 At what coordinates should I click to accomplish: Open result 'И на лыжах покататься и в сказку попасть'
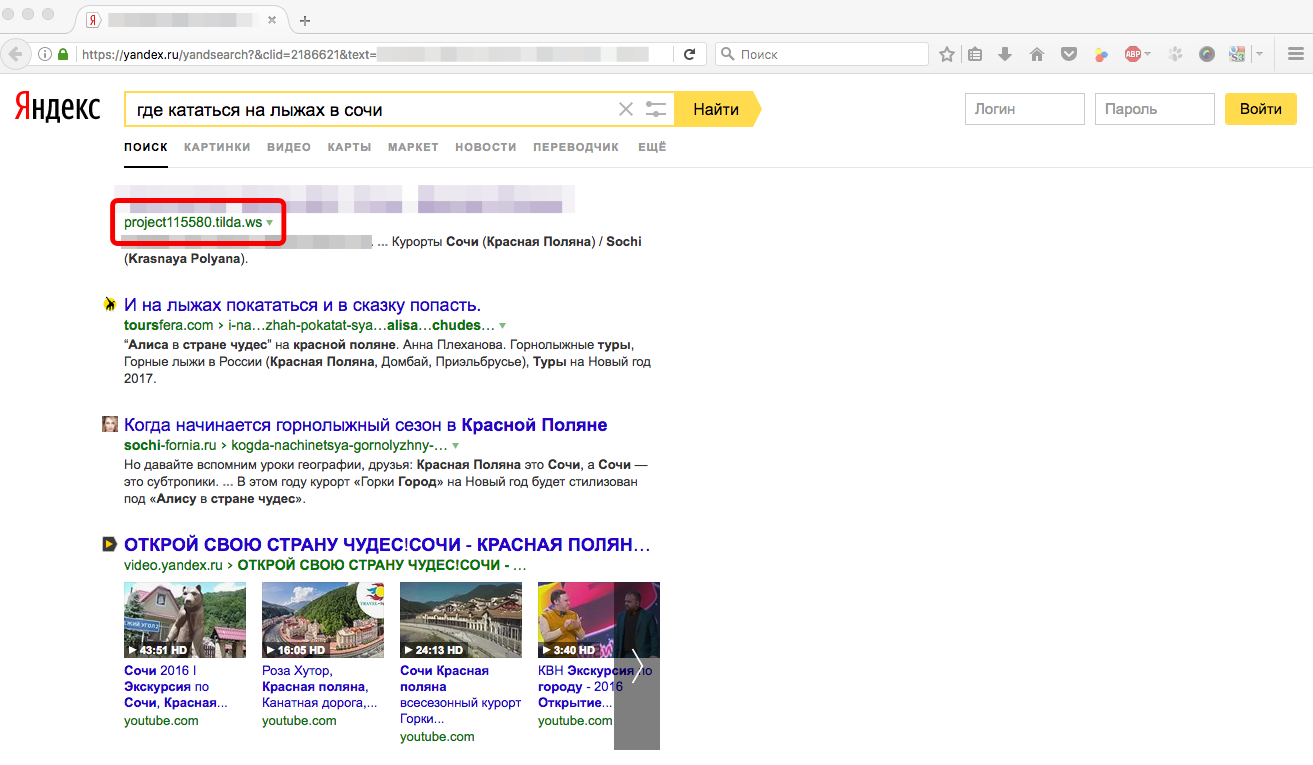pos(302,305)
